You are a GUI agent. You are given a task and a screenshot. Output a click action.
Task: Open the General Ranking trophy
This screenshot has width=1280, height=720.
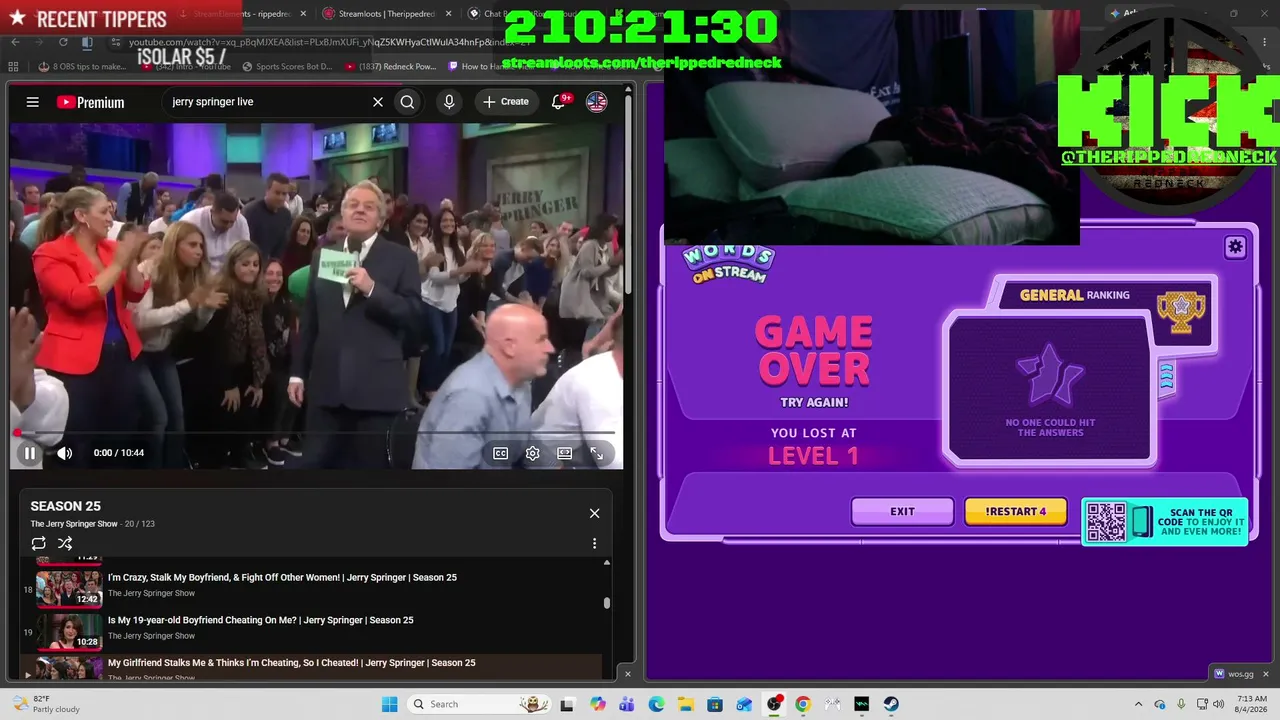[1181, 311]
